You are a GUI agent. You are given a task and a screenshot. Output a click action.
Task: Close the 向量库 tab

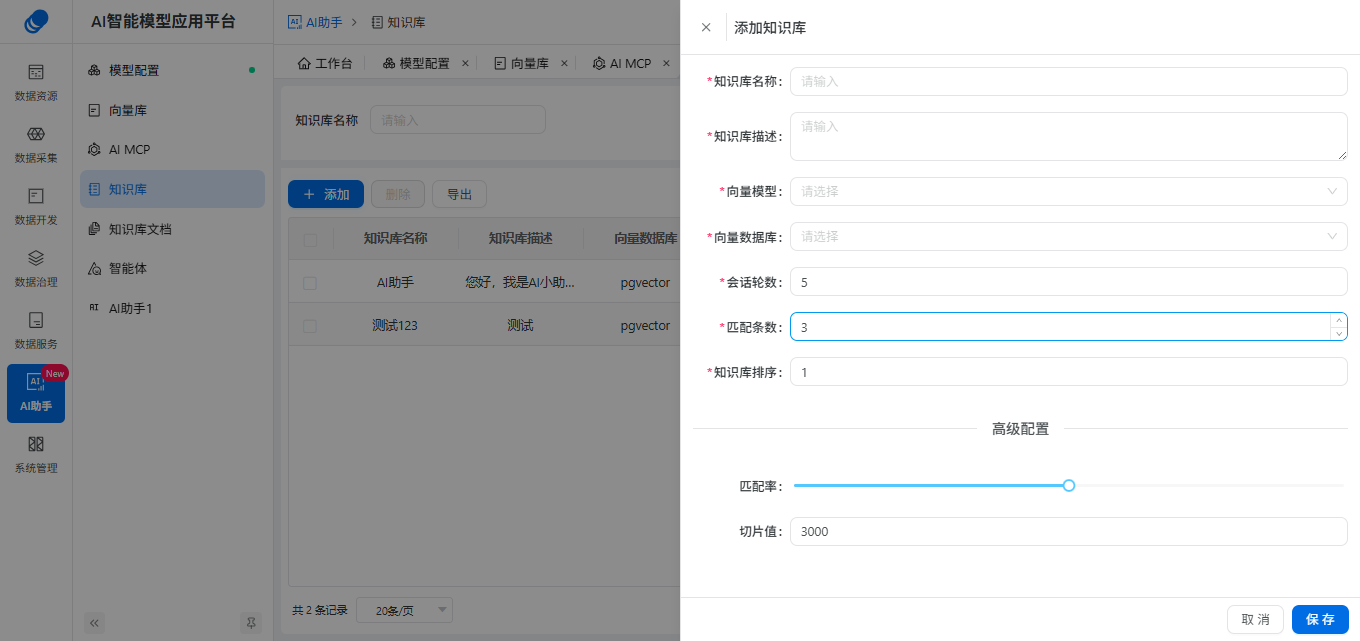(564, 63)
